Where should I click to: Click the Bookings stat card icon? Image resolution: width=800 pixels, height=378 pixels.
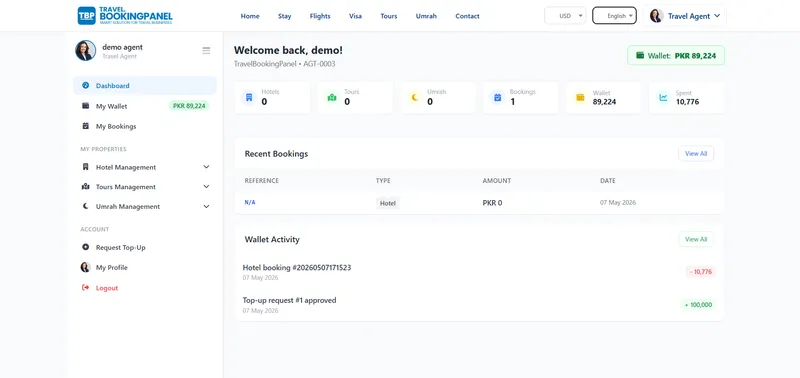(x=497, y=97)
